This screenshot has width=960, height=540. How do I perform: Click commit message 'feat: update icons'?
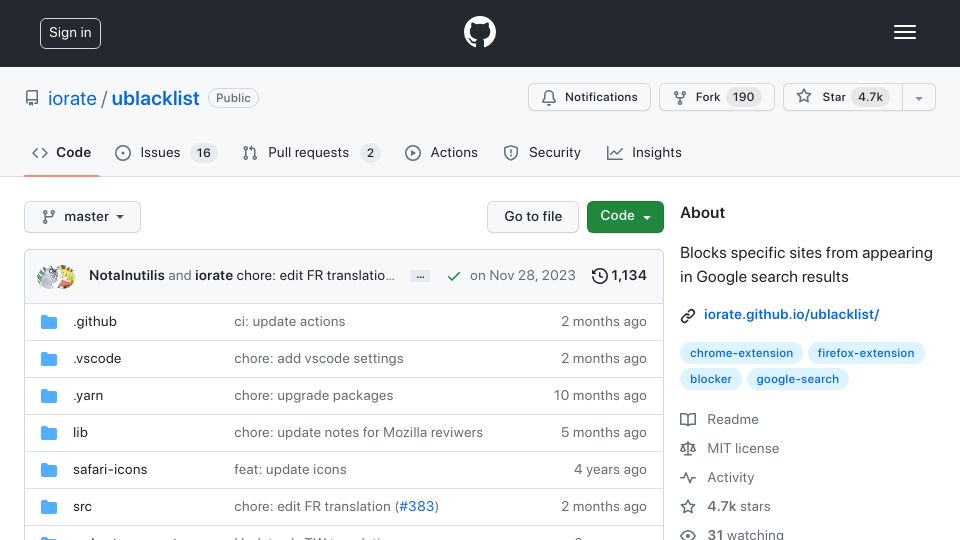(290, 470)
